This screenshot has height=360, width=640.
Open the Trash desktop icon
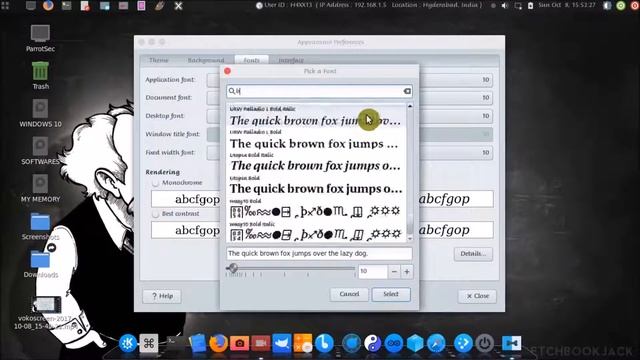pyautogui.click(x=40, y=76)
